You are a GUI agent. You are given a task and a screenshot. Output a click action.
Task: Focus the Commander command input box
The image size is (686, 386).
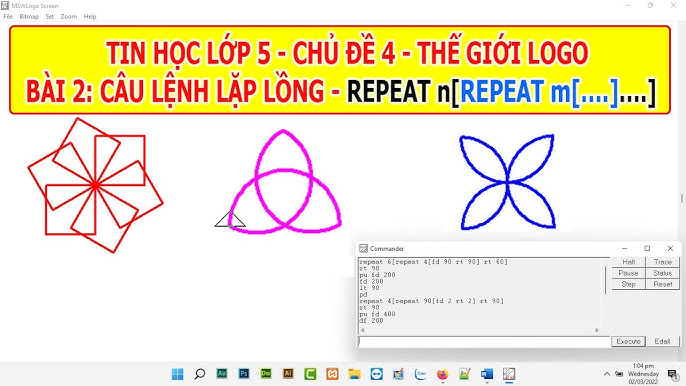[484, 341]
